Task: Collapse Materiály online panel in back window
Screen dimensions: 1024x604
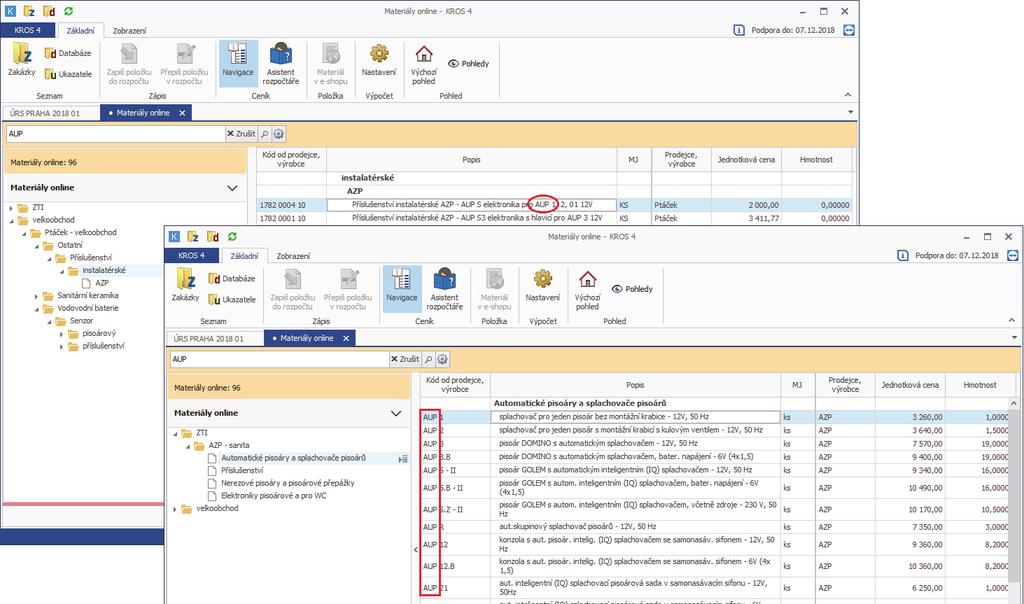Action: pos(232,188)
